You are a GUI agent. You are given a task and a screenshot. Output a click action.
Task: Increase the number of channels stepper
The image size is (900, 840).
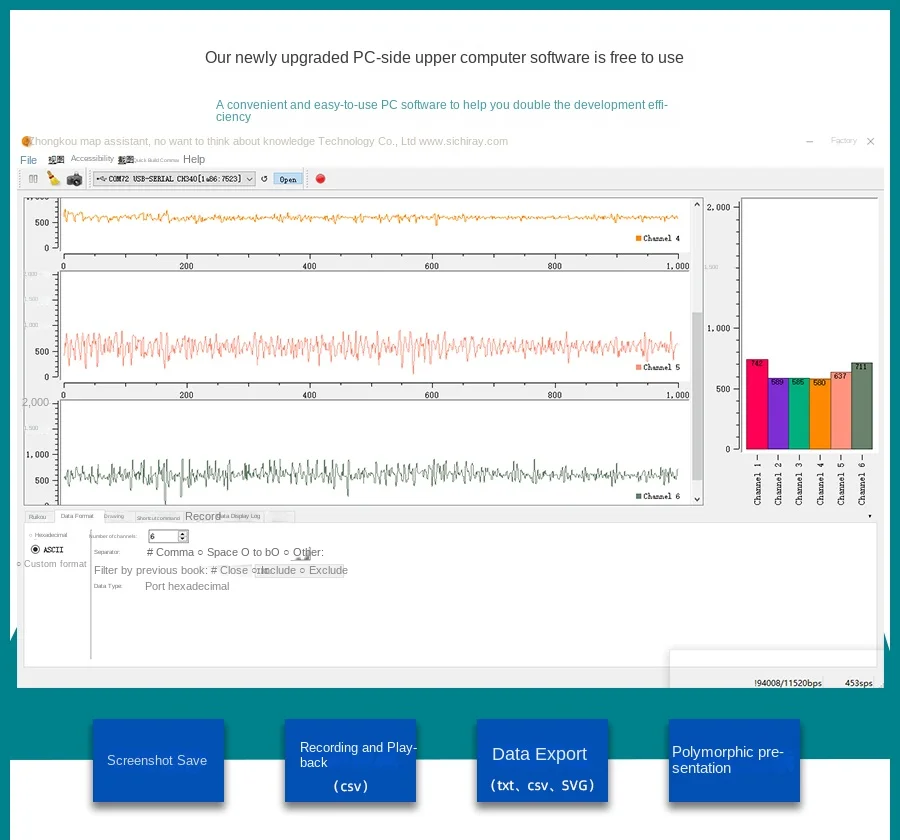coord(183,534)
